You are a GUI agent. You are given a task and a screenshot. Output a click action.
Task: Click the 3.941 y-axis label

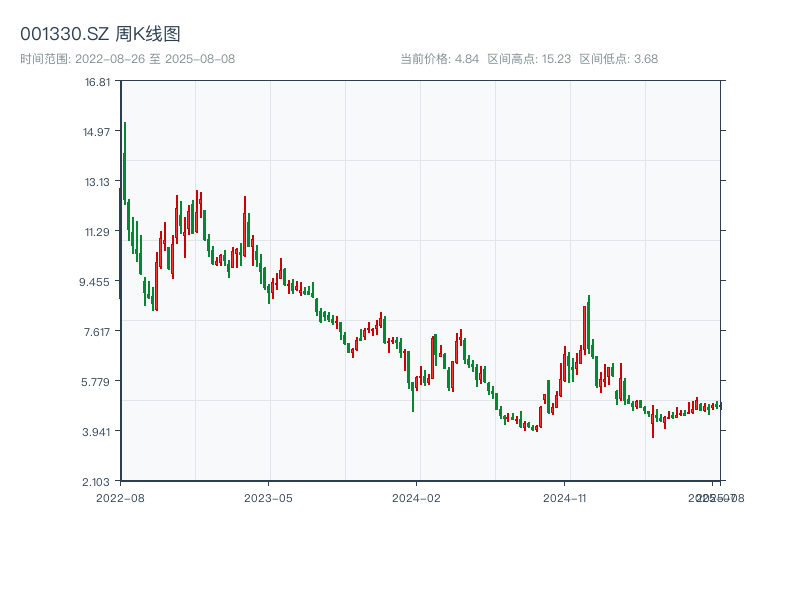click(96, 432)
